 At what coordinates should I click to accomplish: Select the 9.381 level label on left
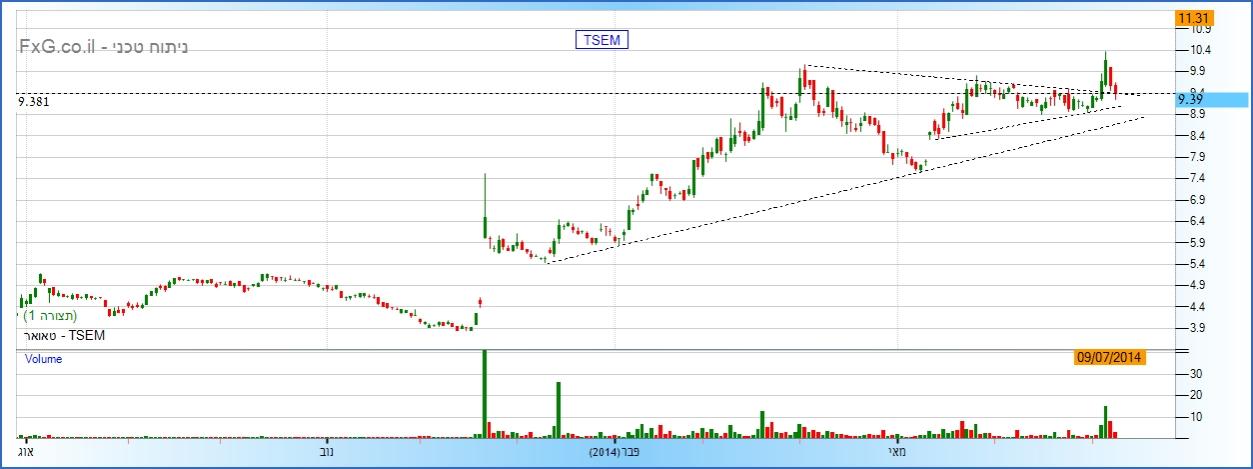[33, 101]
